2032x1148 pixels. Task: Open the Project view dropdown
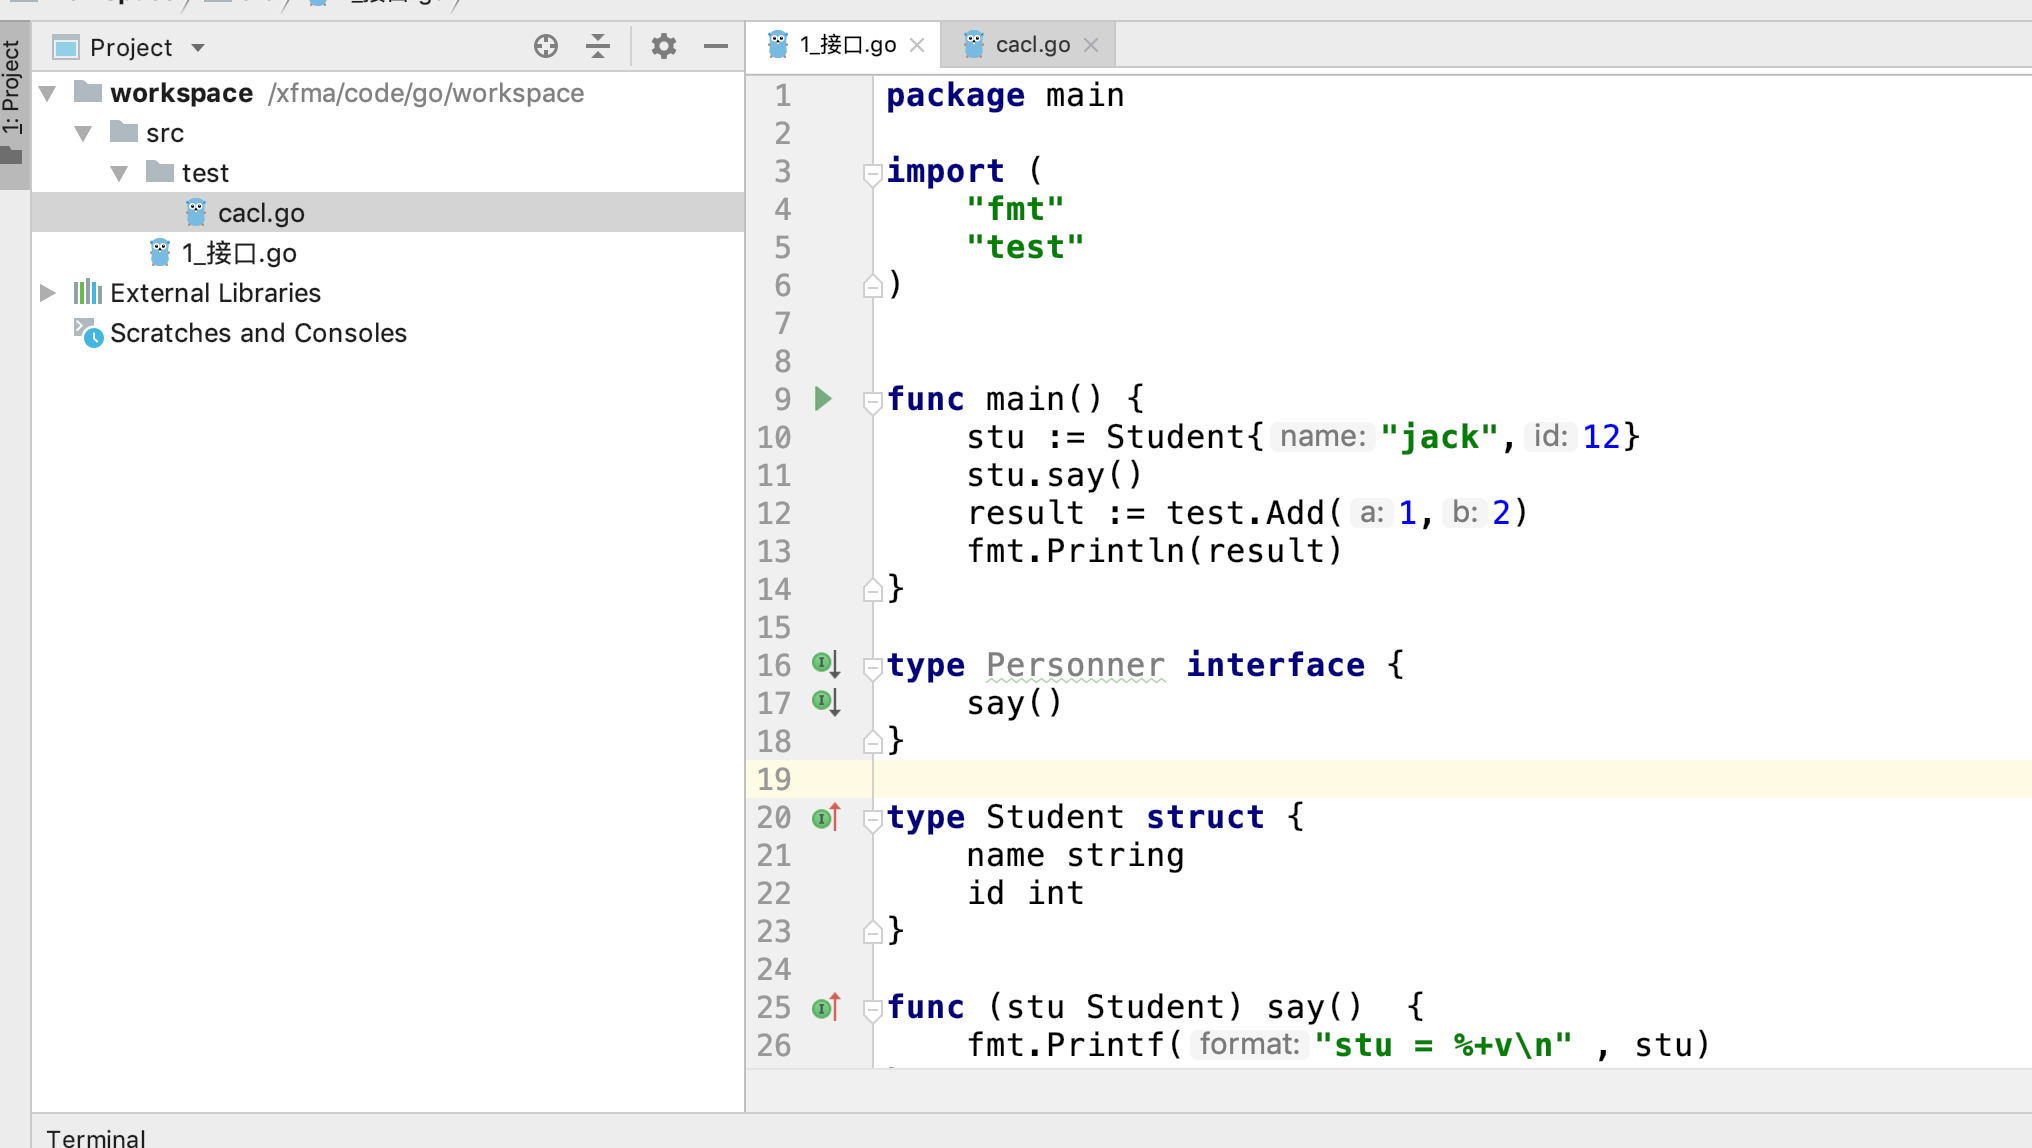[x=198, y=48]
